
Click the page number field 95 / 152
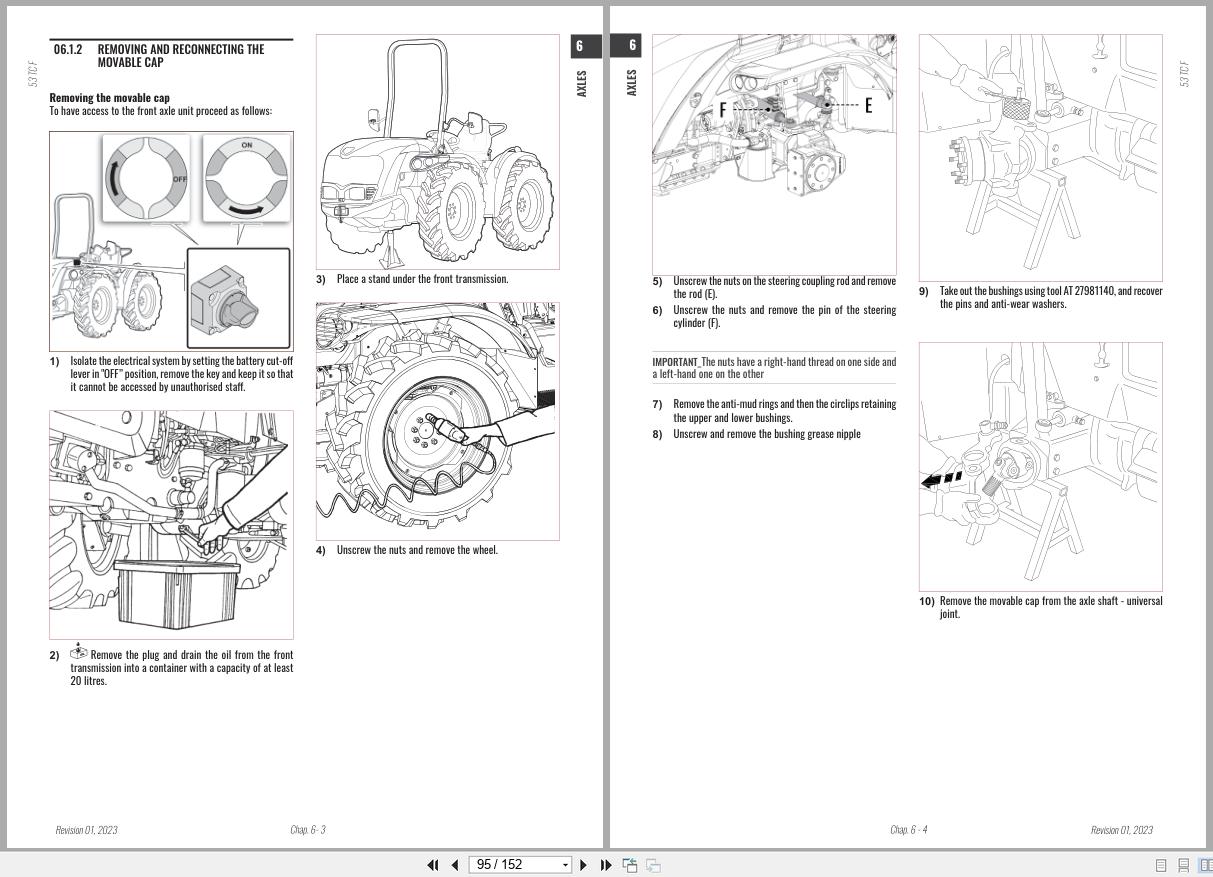coord(514,865)
